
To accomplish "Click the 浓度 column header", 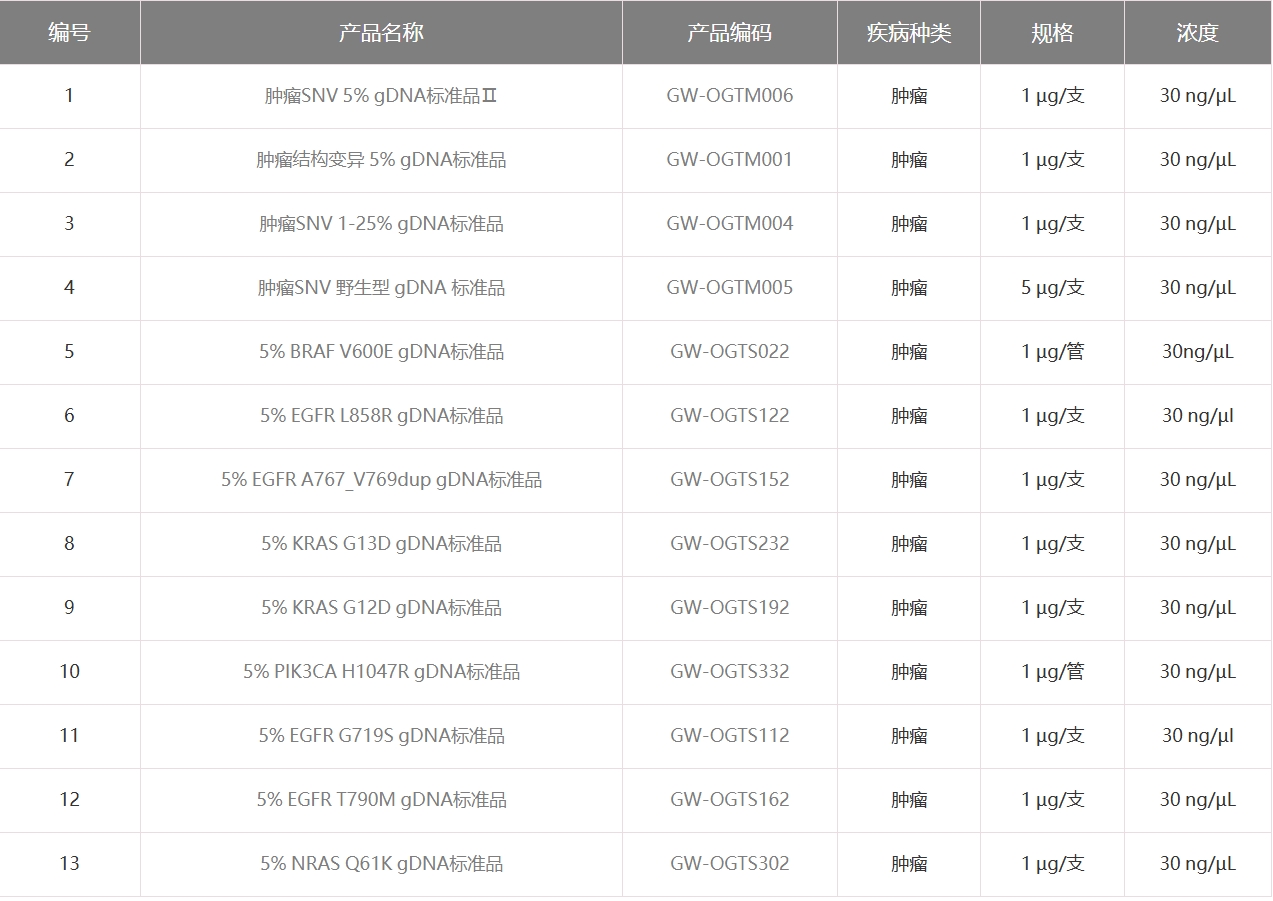I will 1198,32.
